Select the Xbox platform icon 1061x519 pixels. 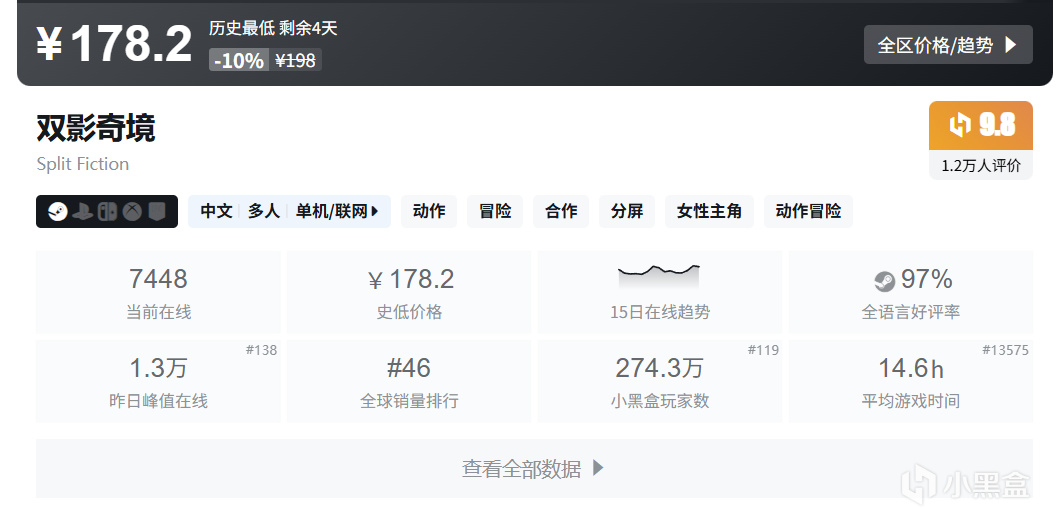(132, 212)
